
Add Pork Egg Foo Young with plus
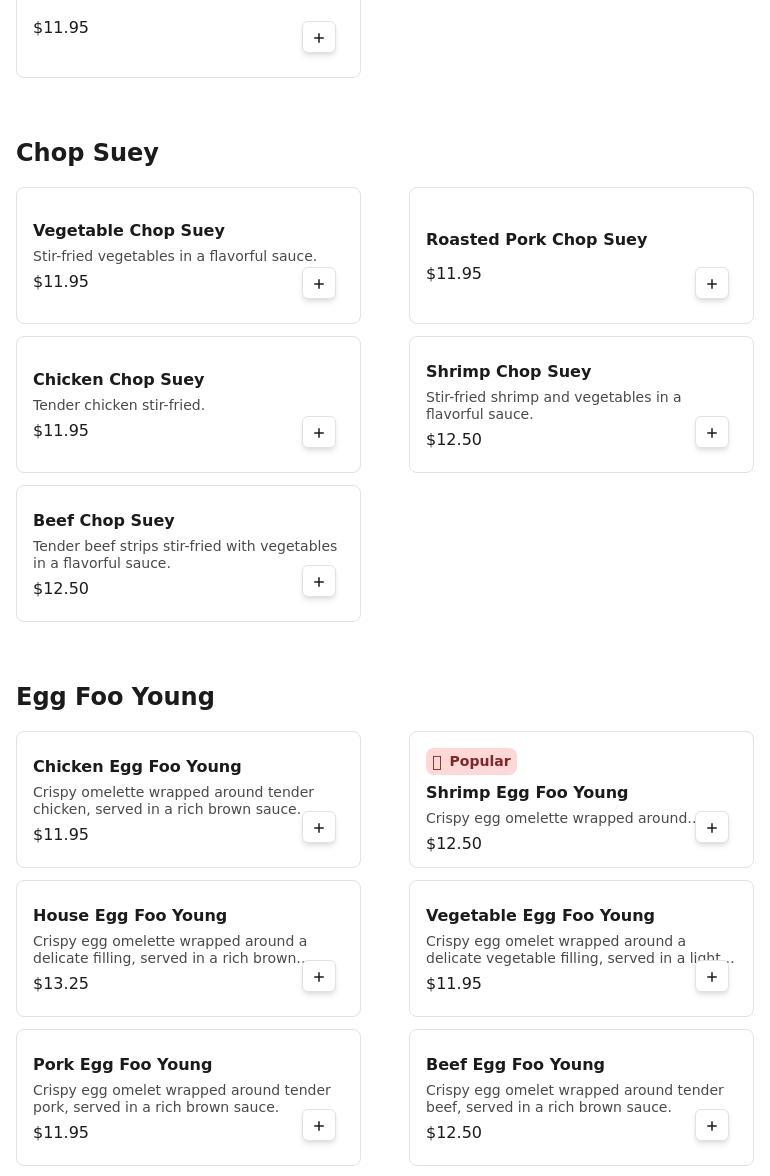(x=319, y=1126)
